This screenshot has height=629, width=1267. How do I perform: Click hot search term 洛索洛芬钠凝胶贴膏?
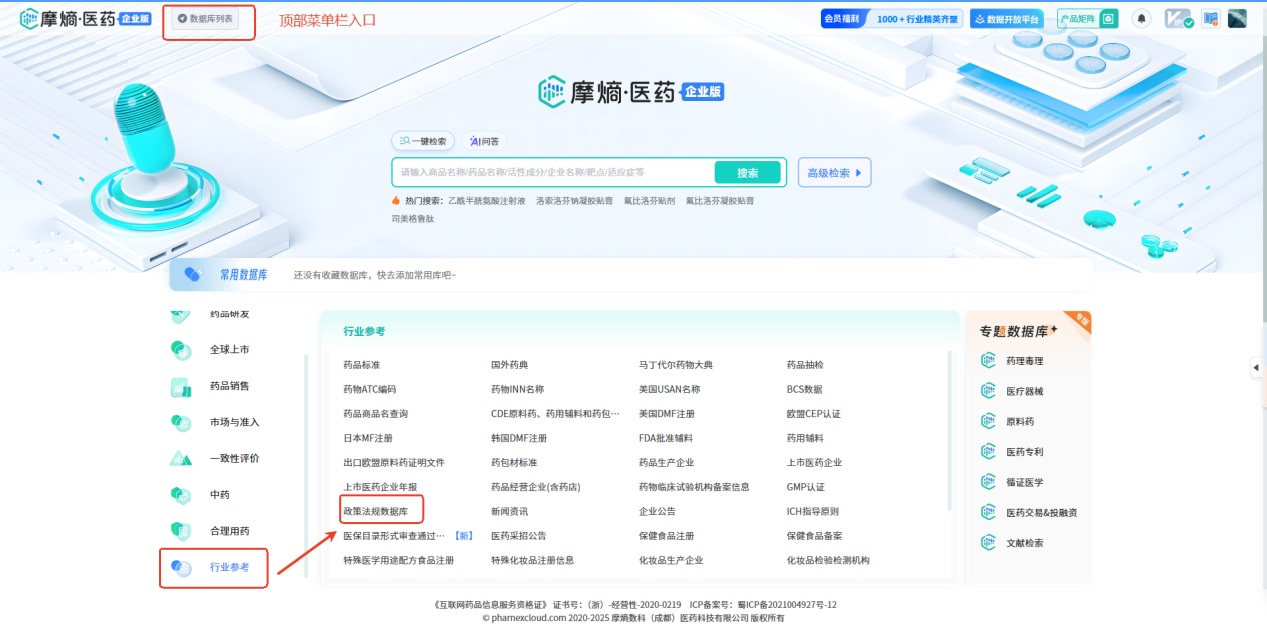[575, 201]
